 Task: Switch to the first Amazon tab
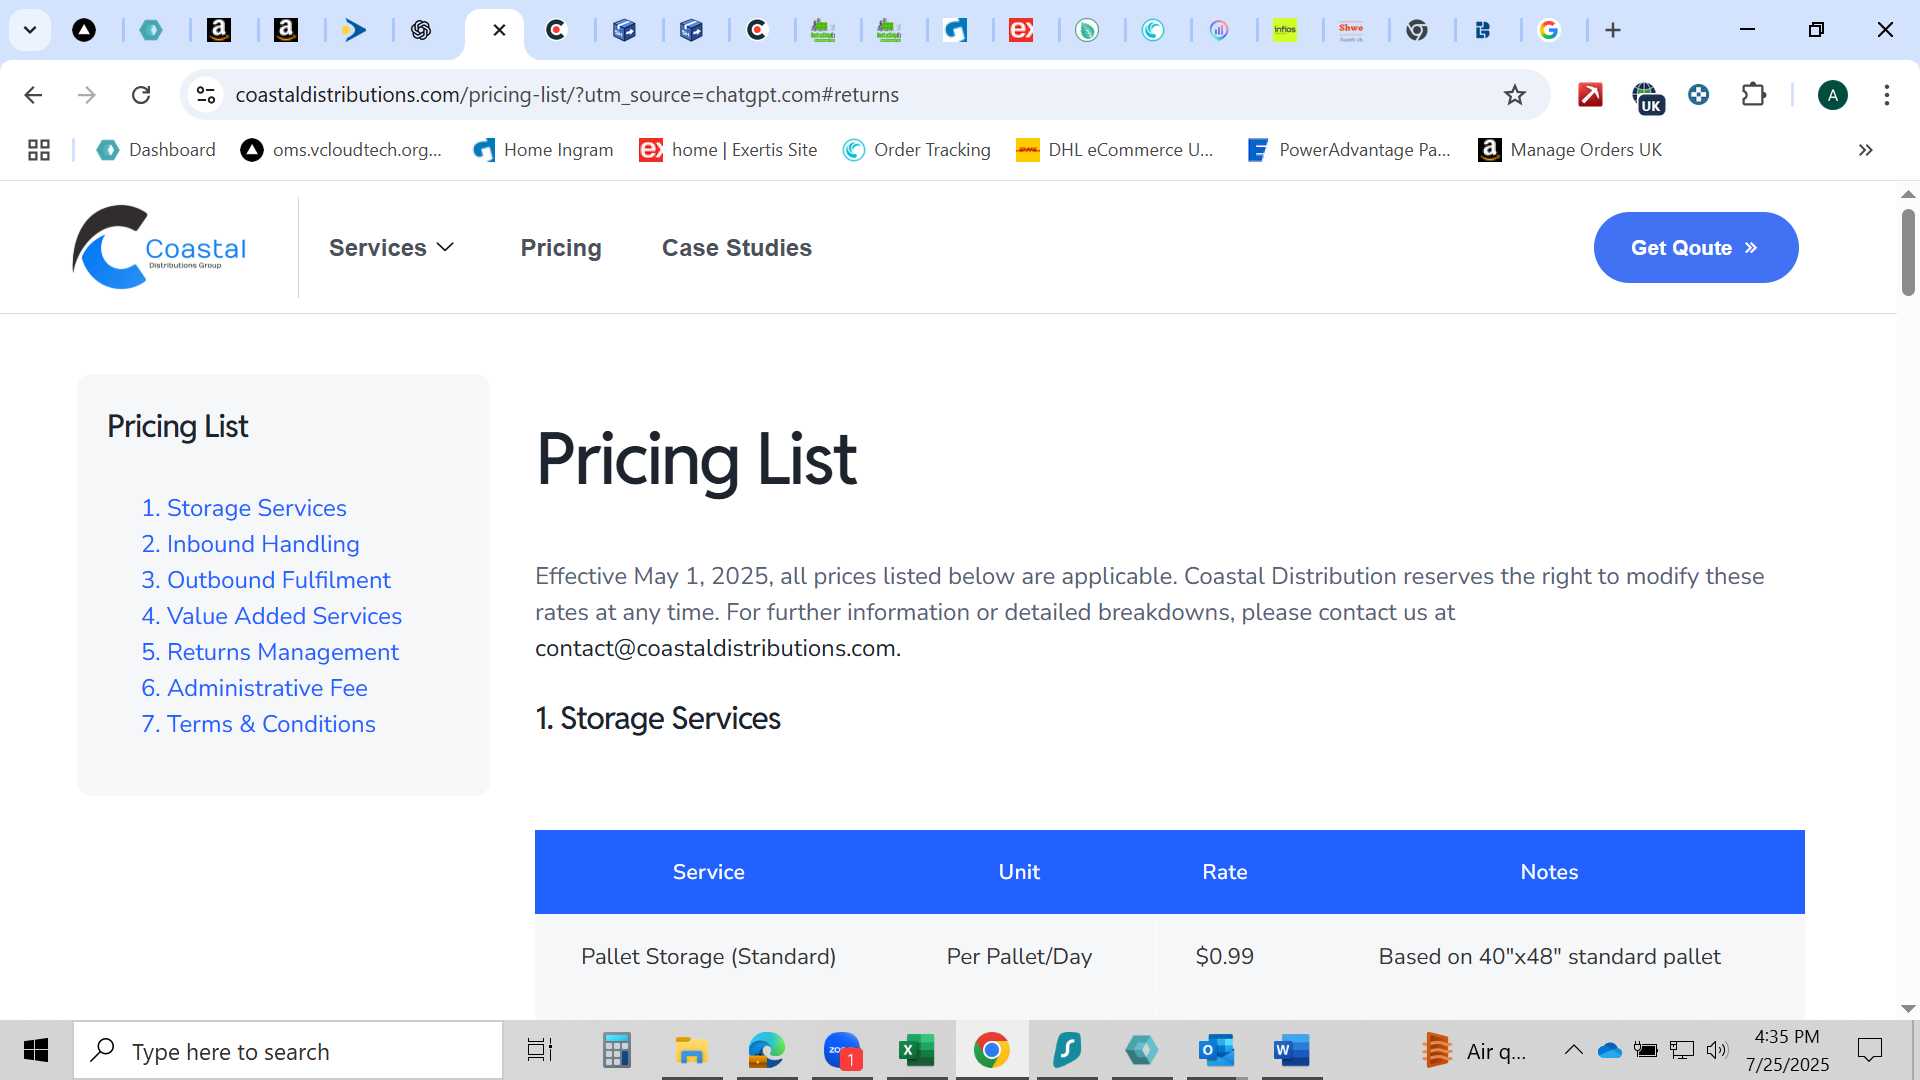[219, 30]
